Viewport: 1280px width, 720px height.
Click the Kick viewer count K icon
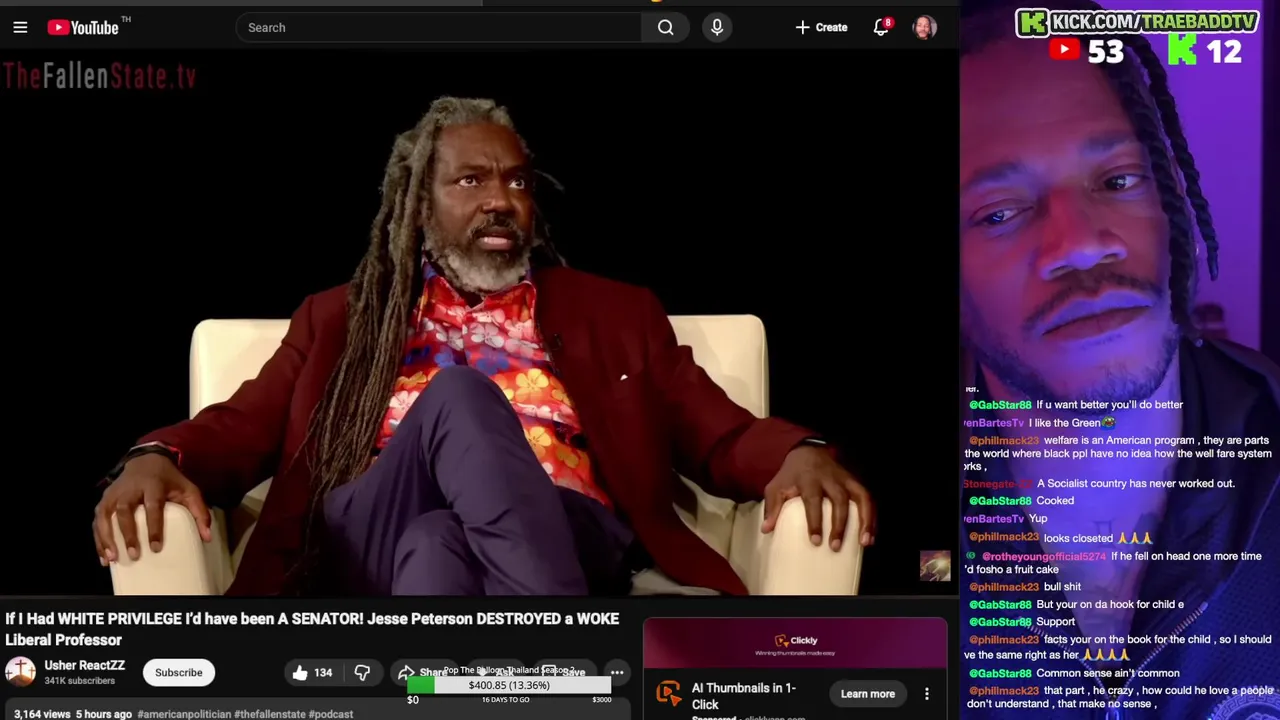coord(1182,50)
